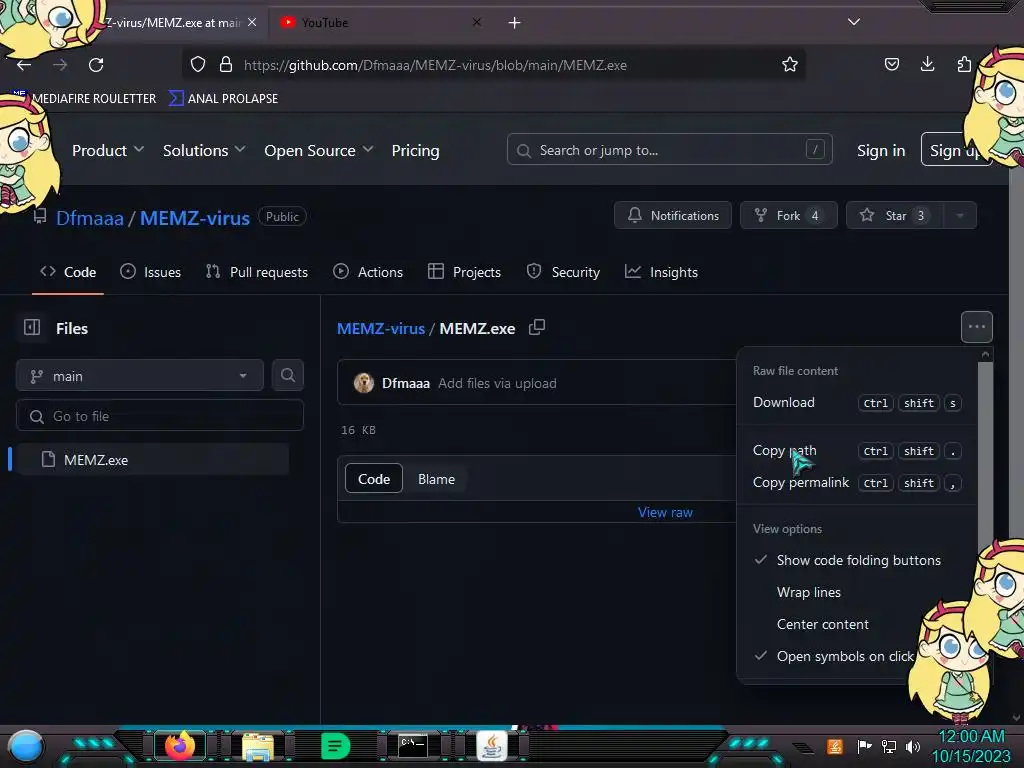Close the YouTube tab

tap(477, 22)
